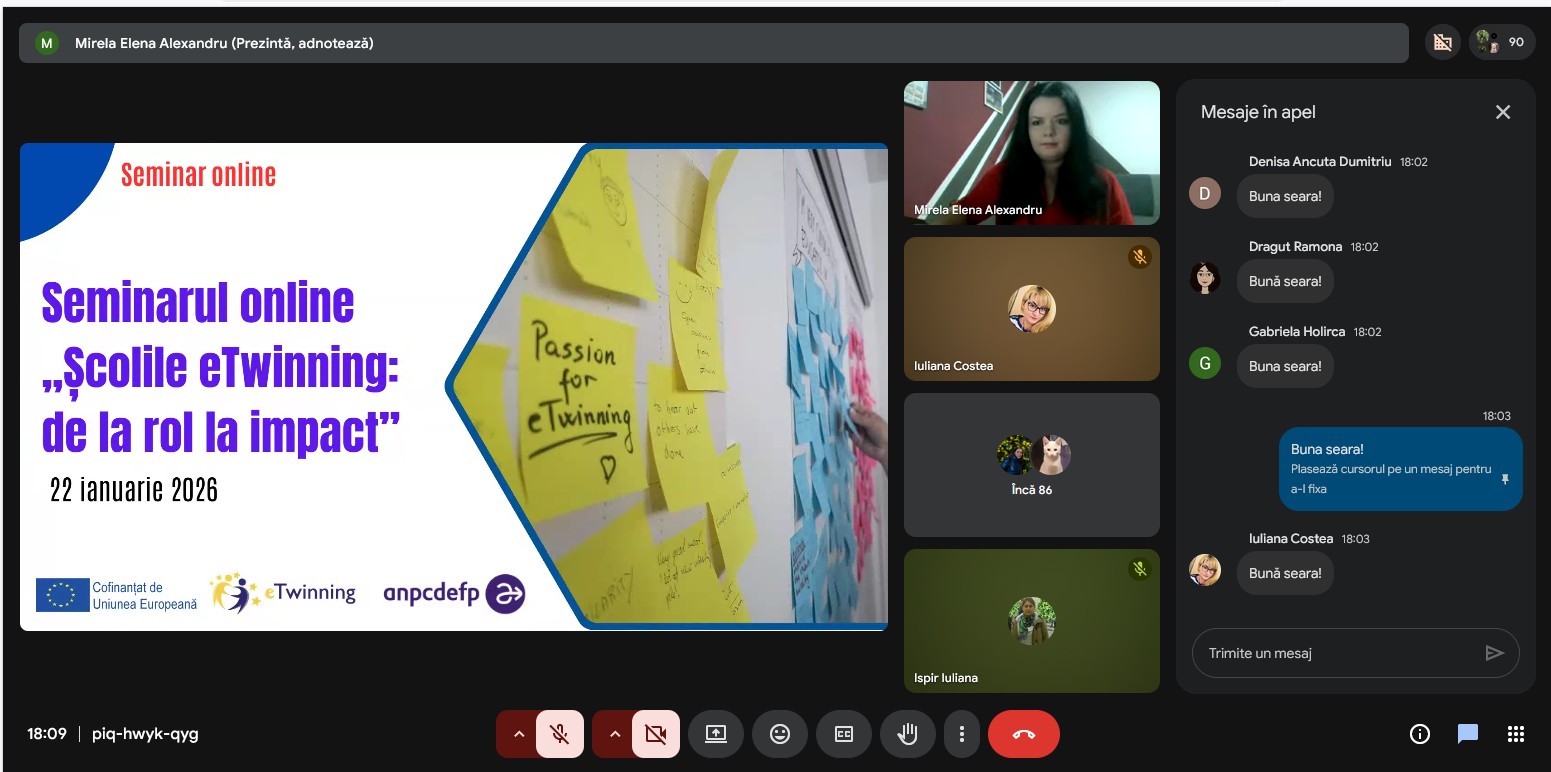
Task: Click the send message arrow icon
Action: pos(1494,653)
